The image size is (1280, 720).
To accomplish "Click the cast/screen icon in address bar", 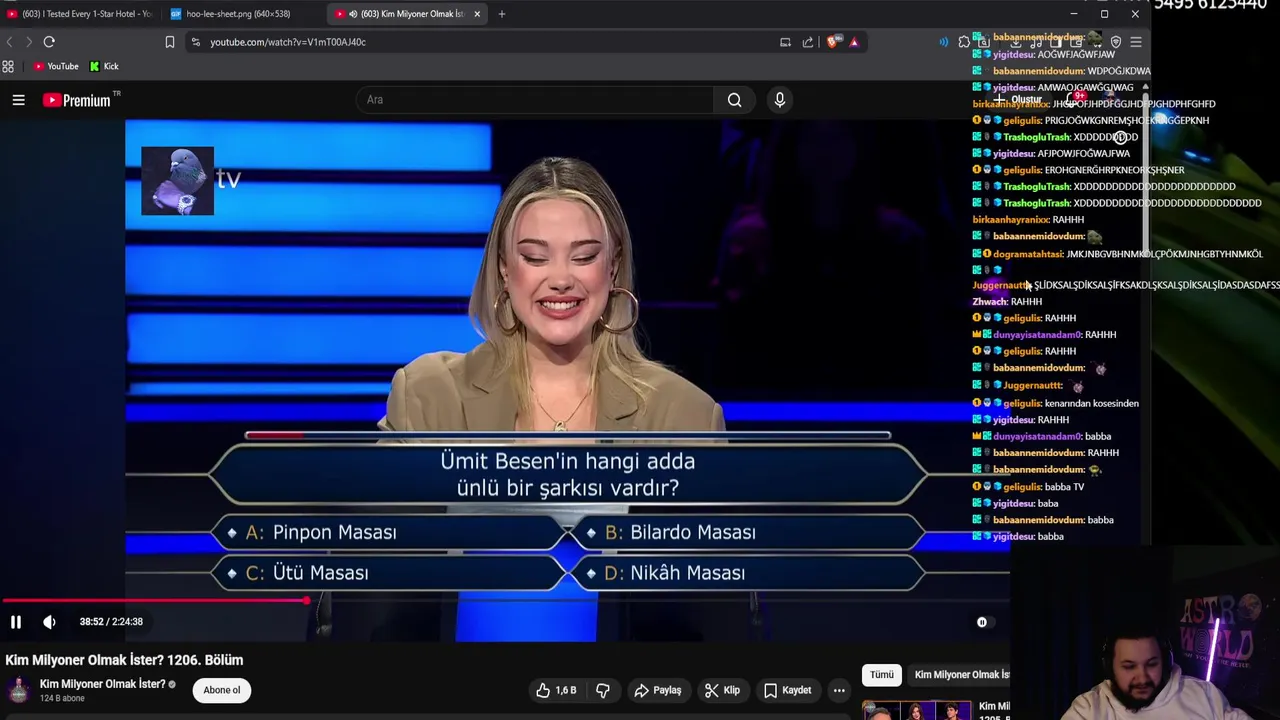I will (x=785, y=42).
